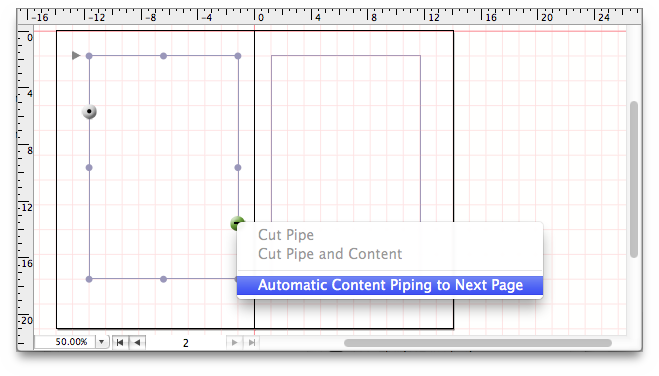
Task: Click the horizontal scrollbar thumb
Action: point(477,343)
